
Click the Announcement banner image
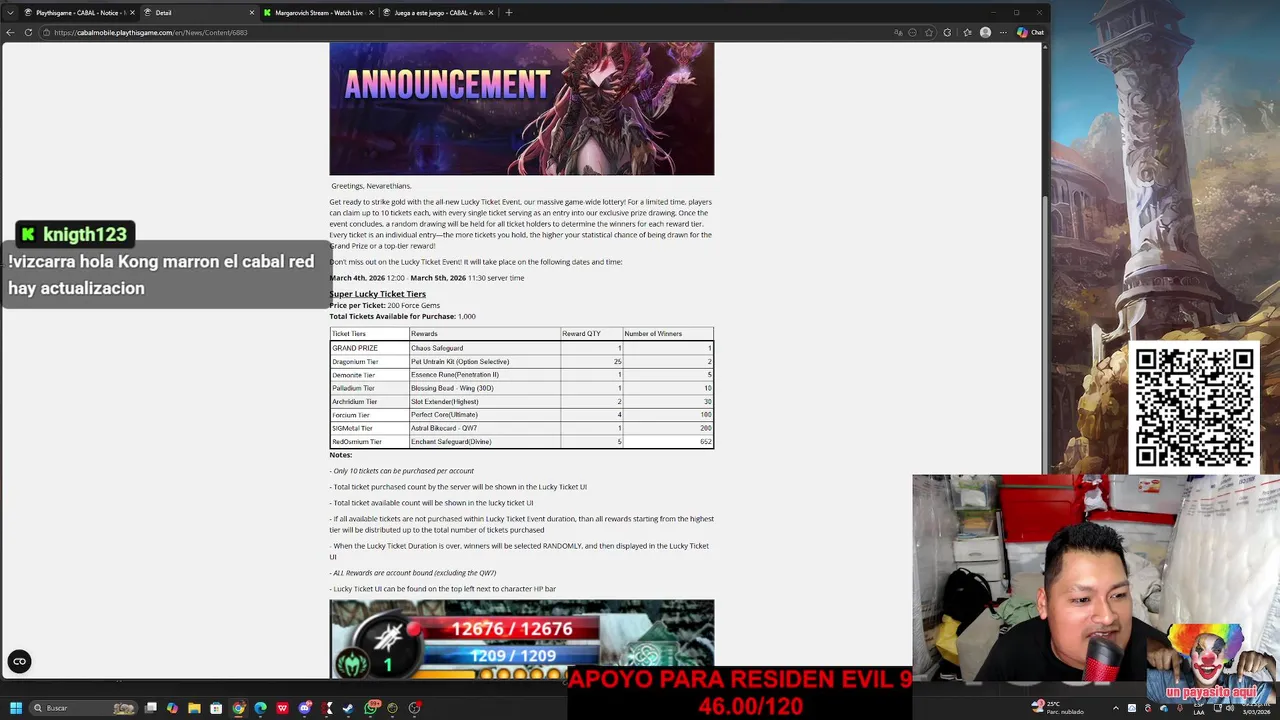tap(522, 108)
